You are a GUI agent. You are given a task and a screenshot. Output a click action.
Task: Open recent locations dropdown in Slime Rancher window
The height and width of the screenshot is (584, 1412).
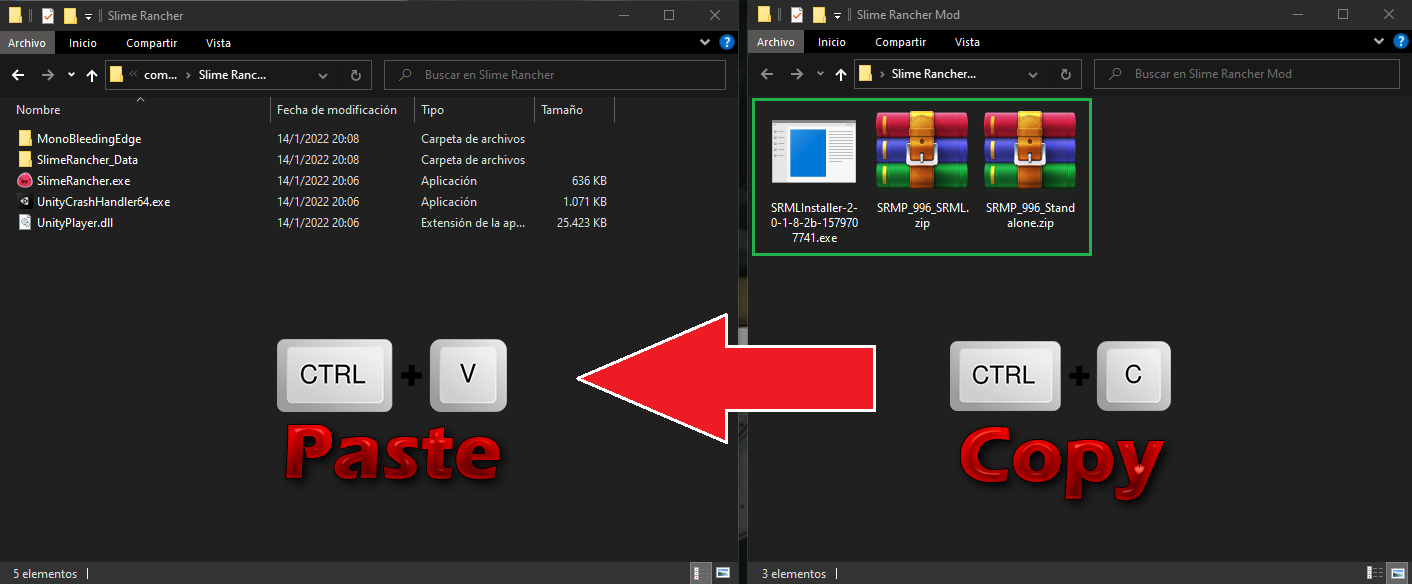[71, 75]
